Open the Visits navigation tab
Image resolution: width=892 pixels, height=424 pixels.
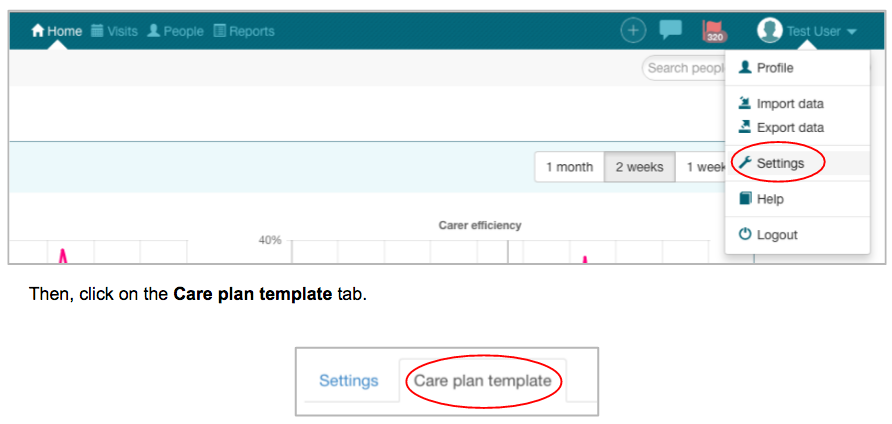[114, 31]
